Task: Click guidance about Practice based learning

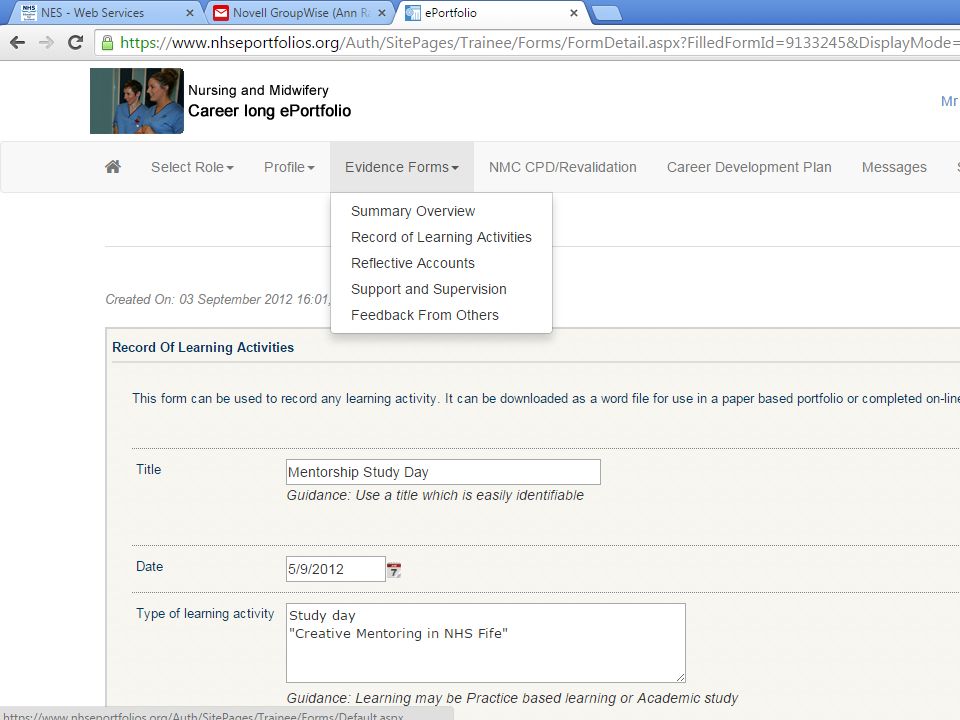Action: pos(512,698)
